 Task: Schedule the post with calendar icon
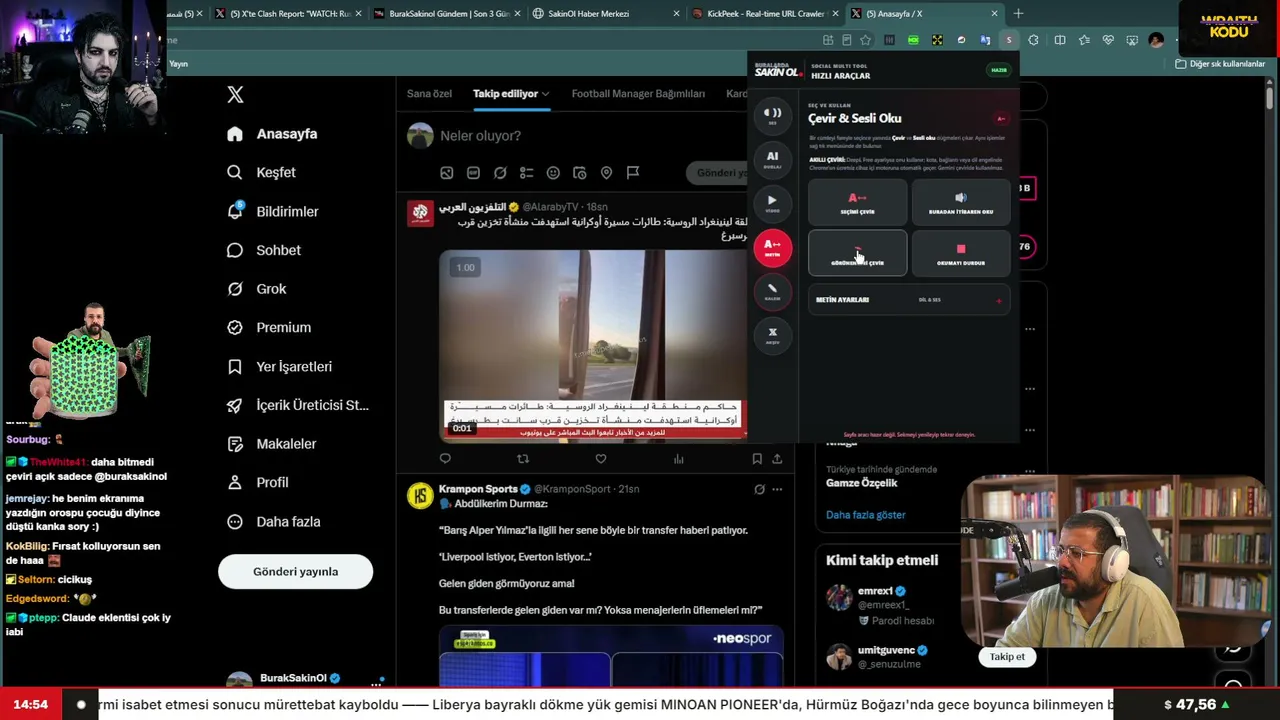pos(579,173)
